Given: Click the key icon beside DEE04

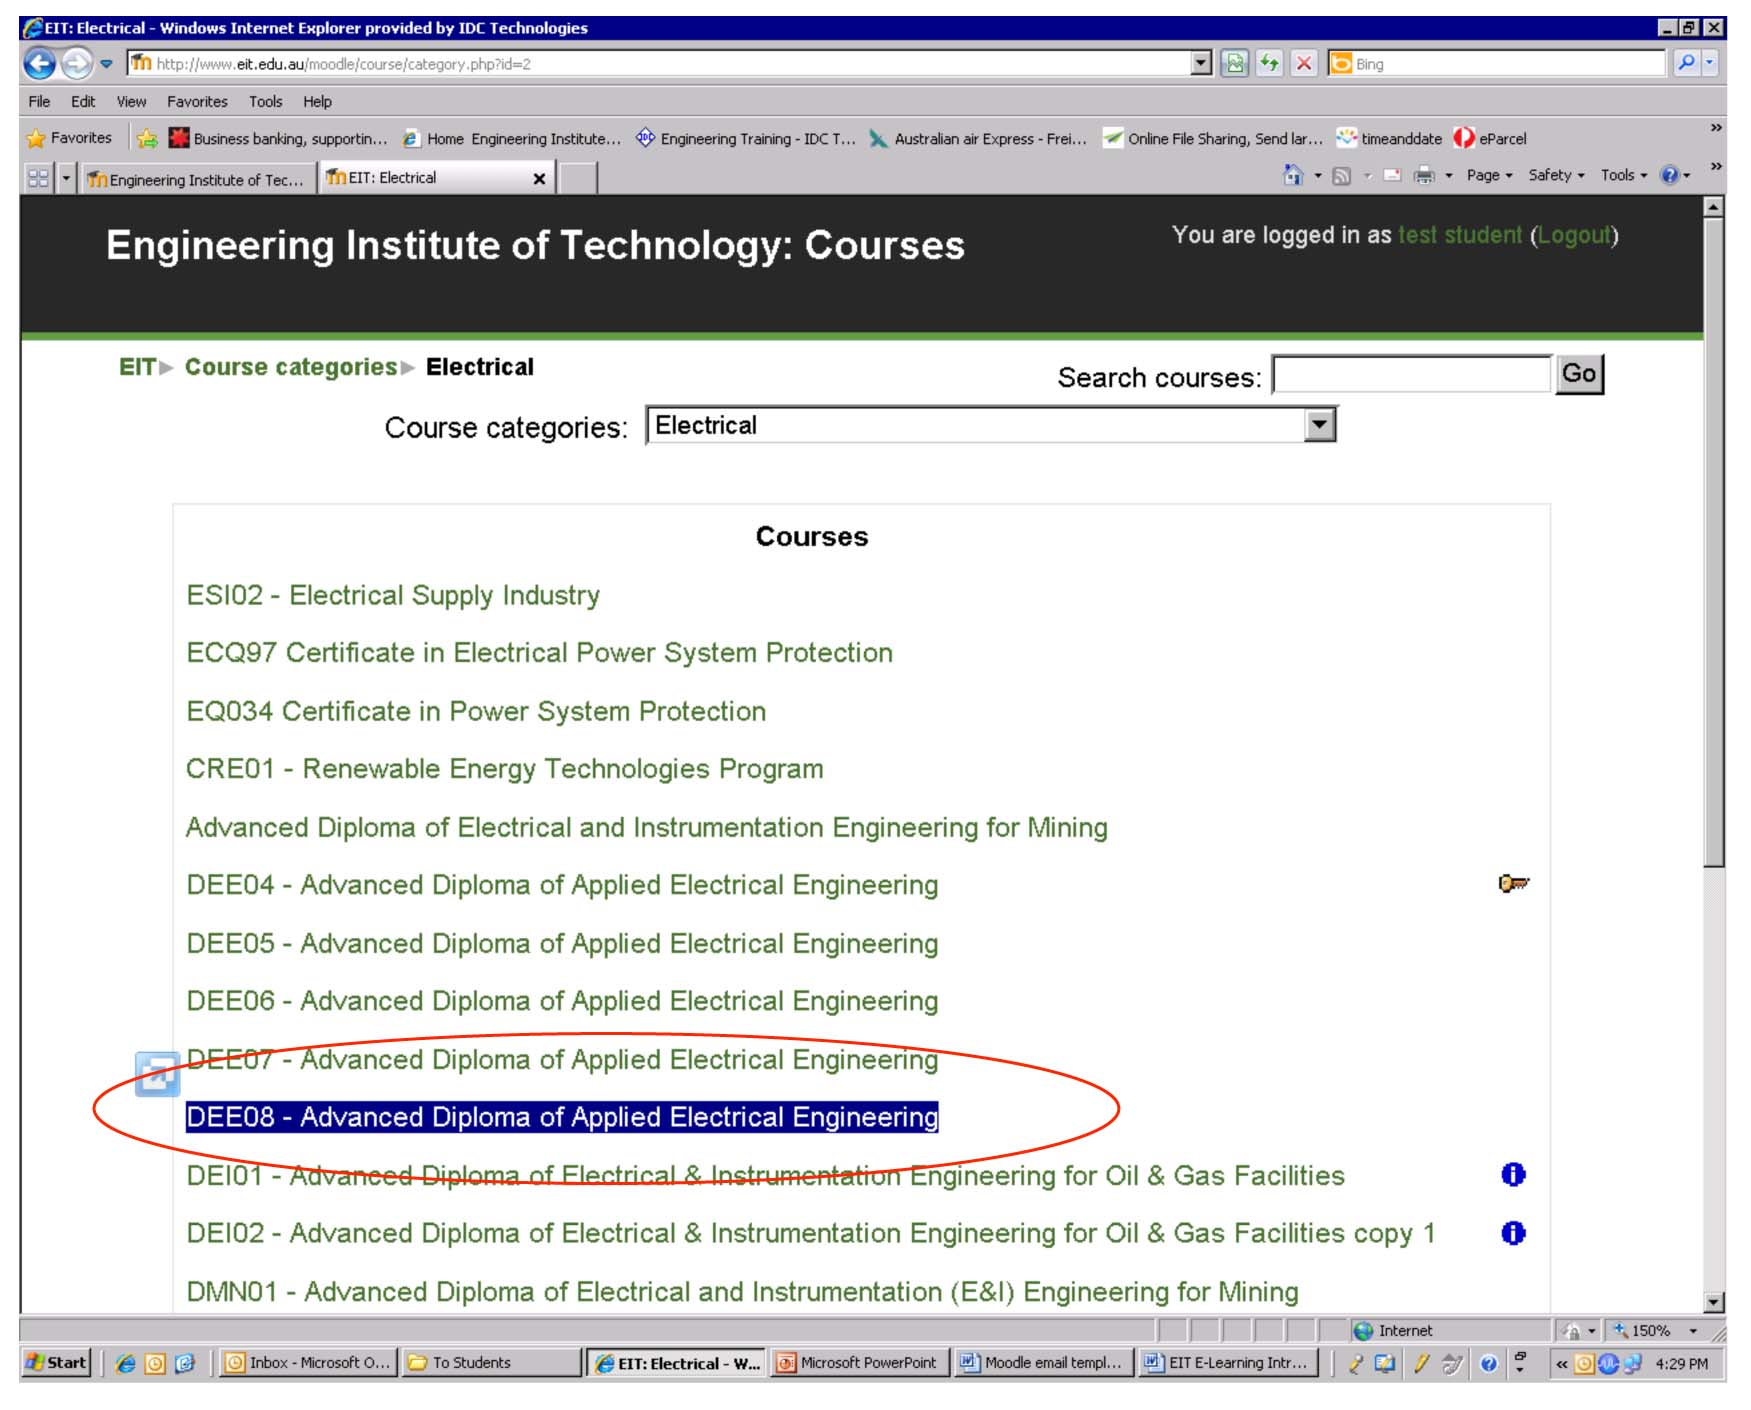Looking at the screenshot, I should pos(1513,883).
